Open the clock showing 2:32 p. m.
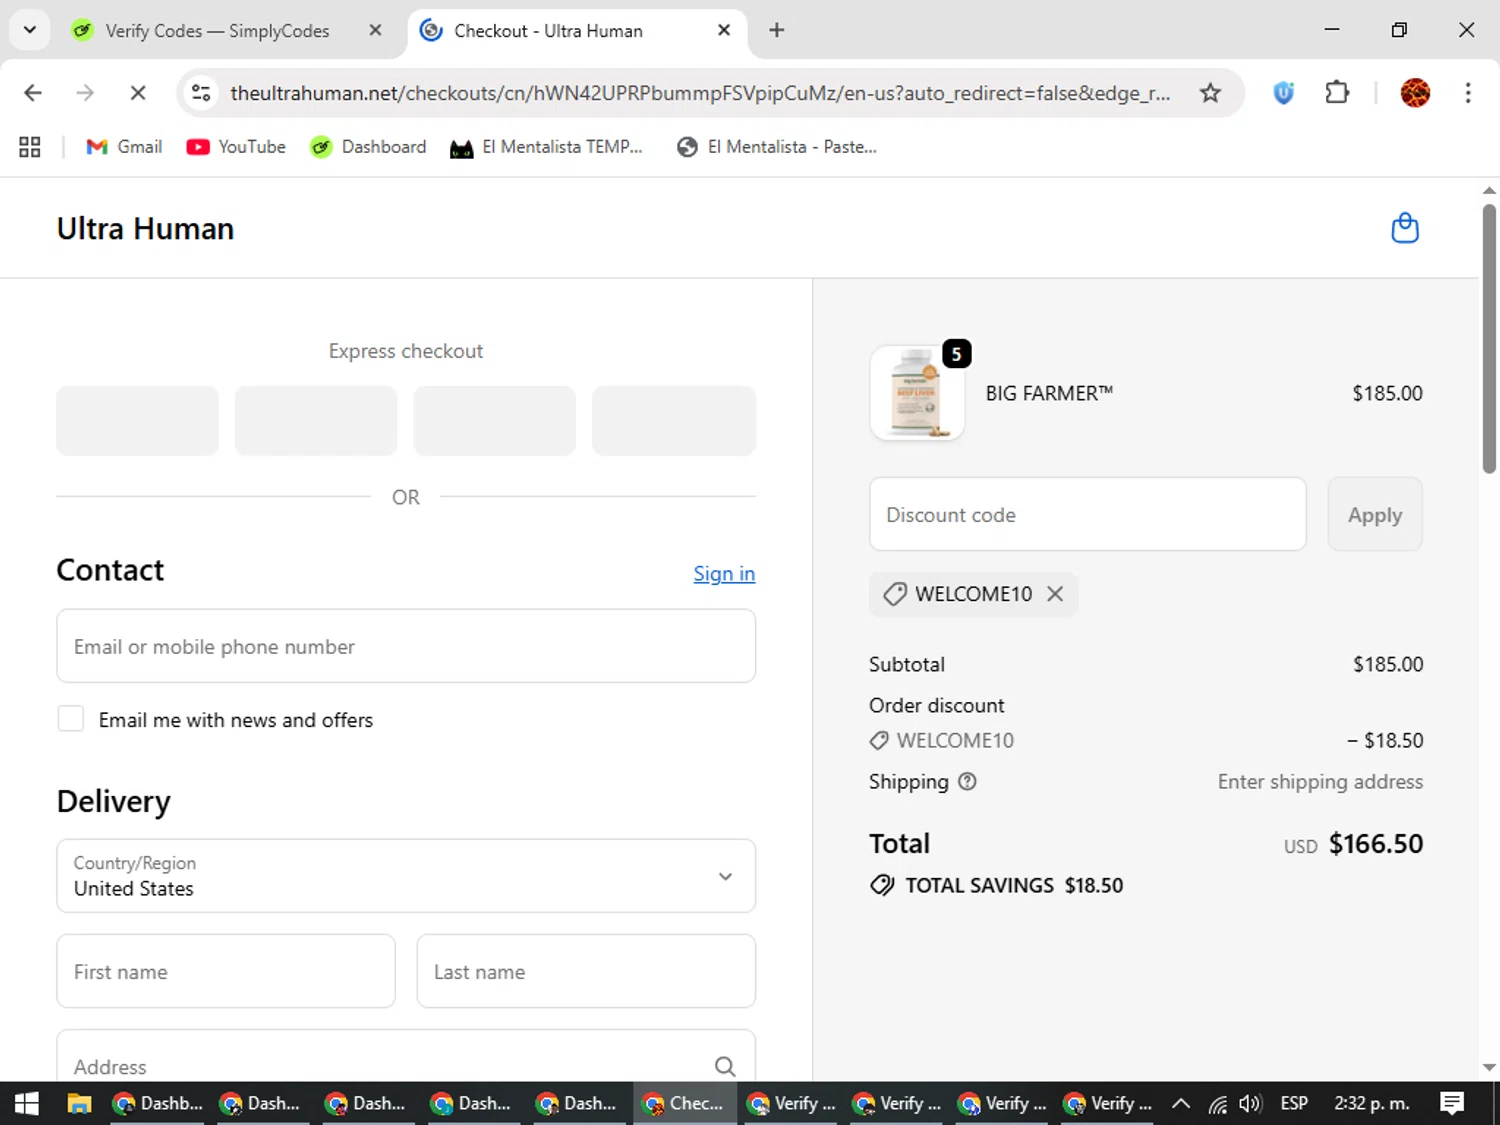The height and width of the screenshot is (1125, 1500). tap(1372, 1103)
